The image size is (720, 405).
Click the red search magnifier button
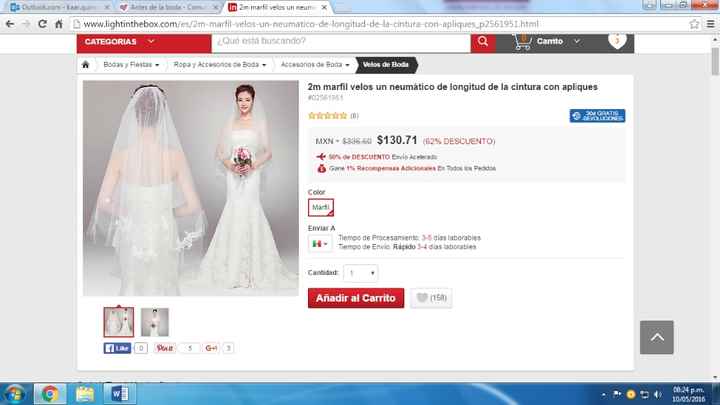[x=483, y=41]
